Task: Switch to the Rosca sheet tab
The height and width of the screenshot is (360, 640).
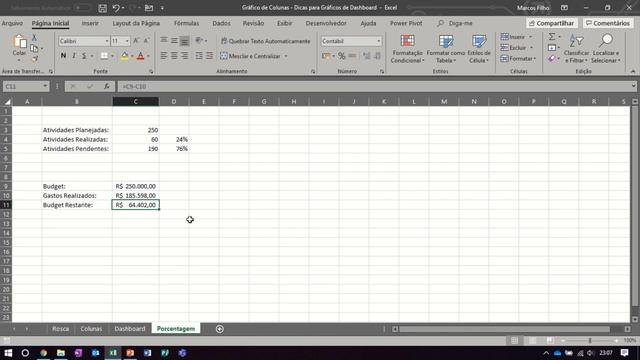Action: pyautogui.click(x=60, y=329)
